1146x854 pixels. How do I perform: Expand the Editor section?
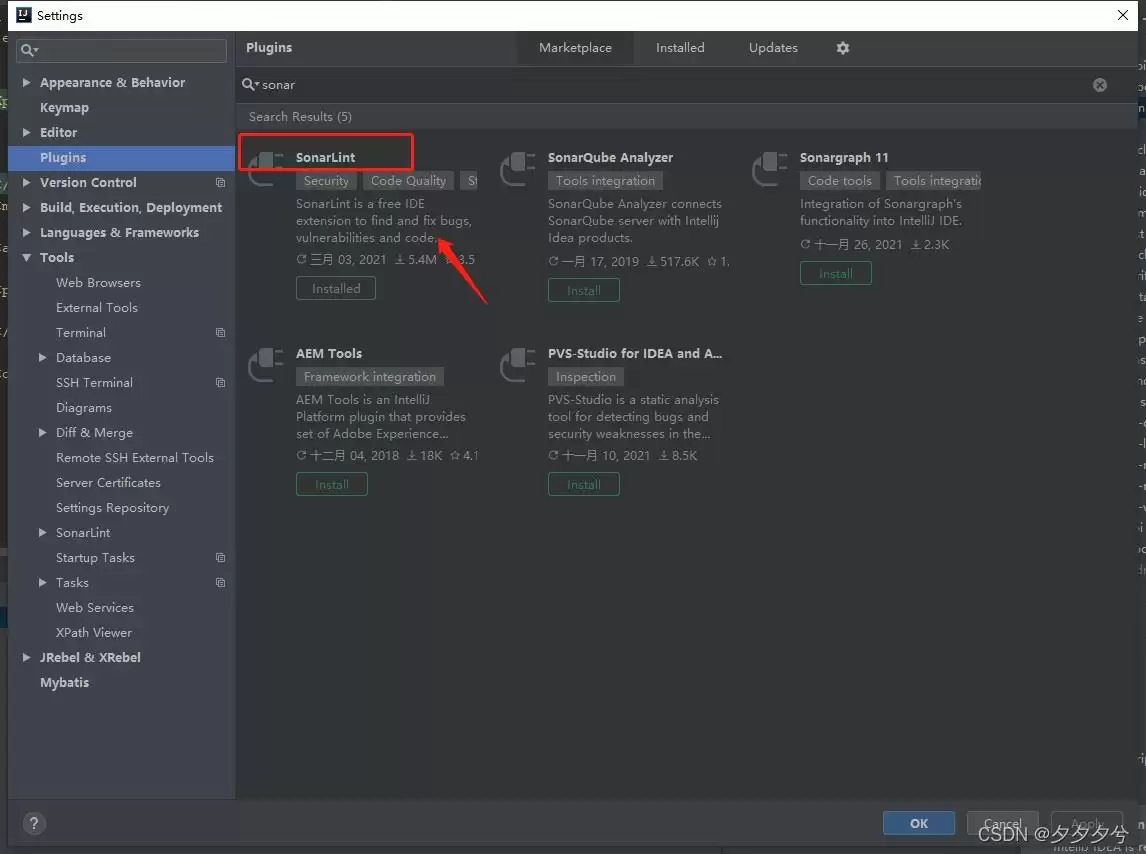tap(26, 132)
